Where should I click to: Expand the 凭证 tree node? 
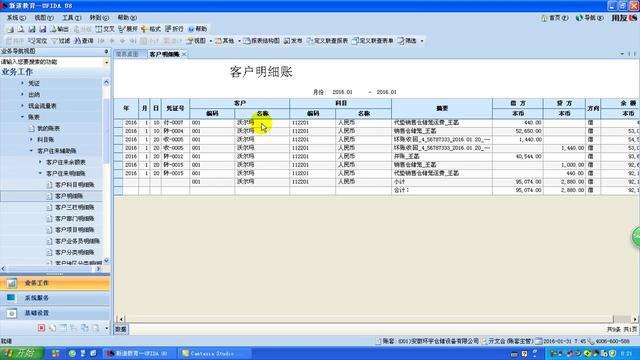22,83
